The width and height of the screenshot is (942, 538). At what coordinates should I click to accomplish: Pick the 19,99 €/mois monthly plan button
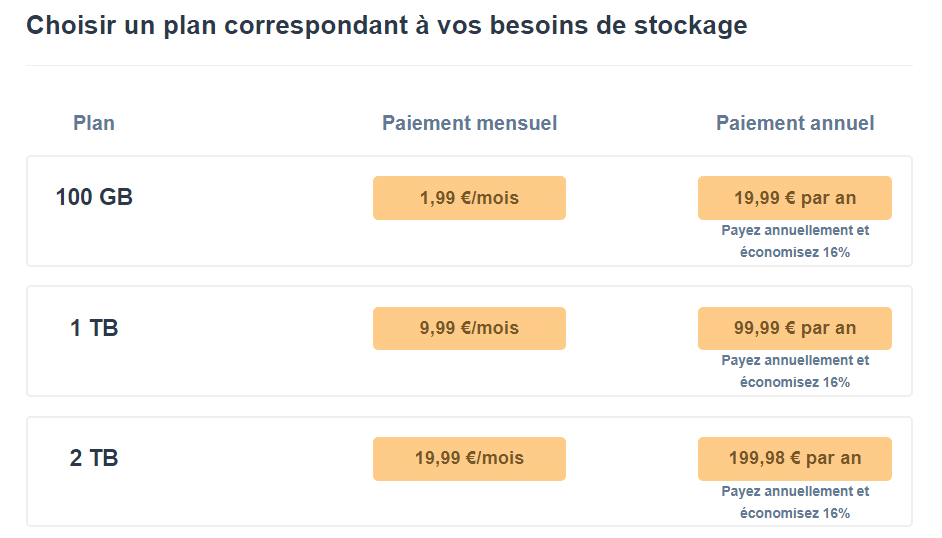469,458
